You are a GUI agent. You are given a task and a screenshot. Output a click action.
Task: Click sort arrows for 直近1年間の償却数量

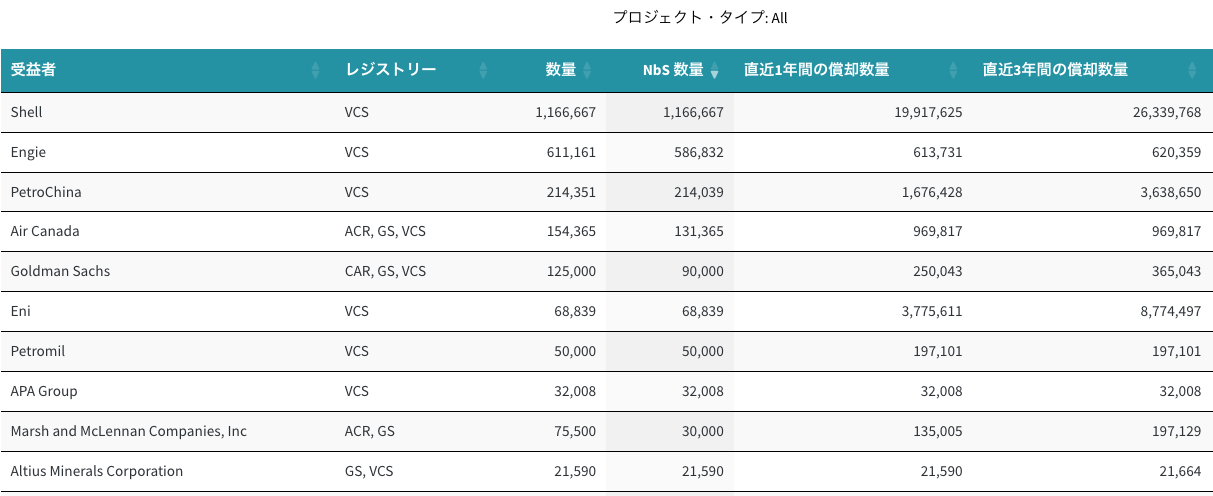pyautogui.click(x=953, y=71)
